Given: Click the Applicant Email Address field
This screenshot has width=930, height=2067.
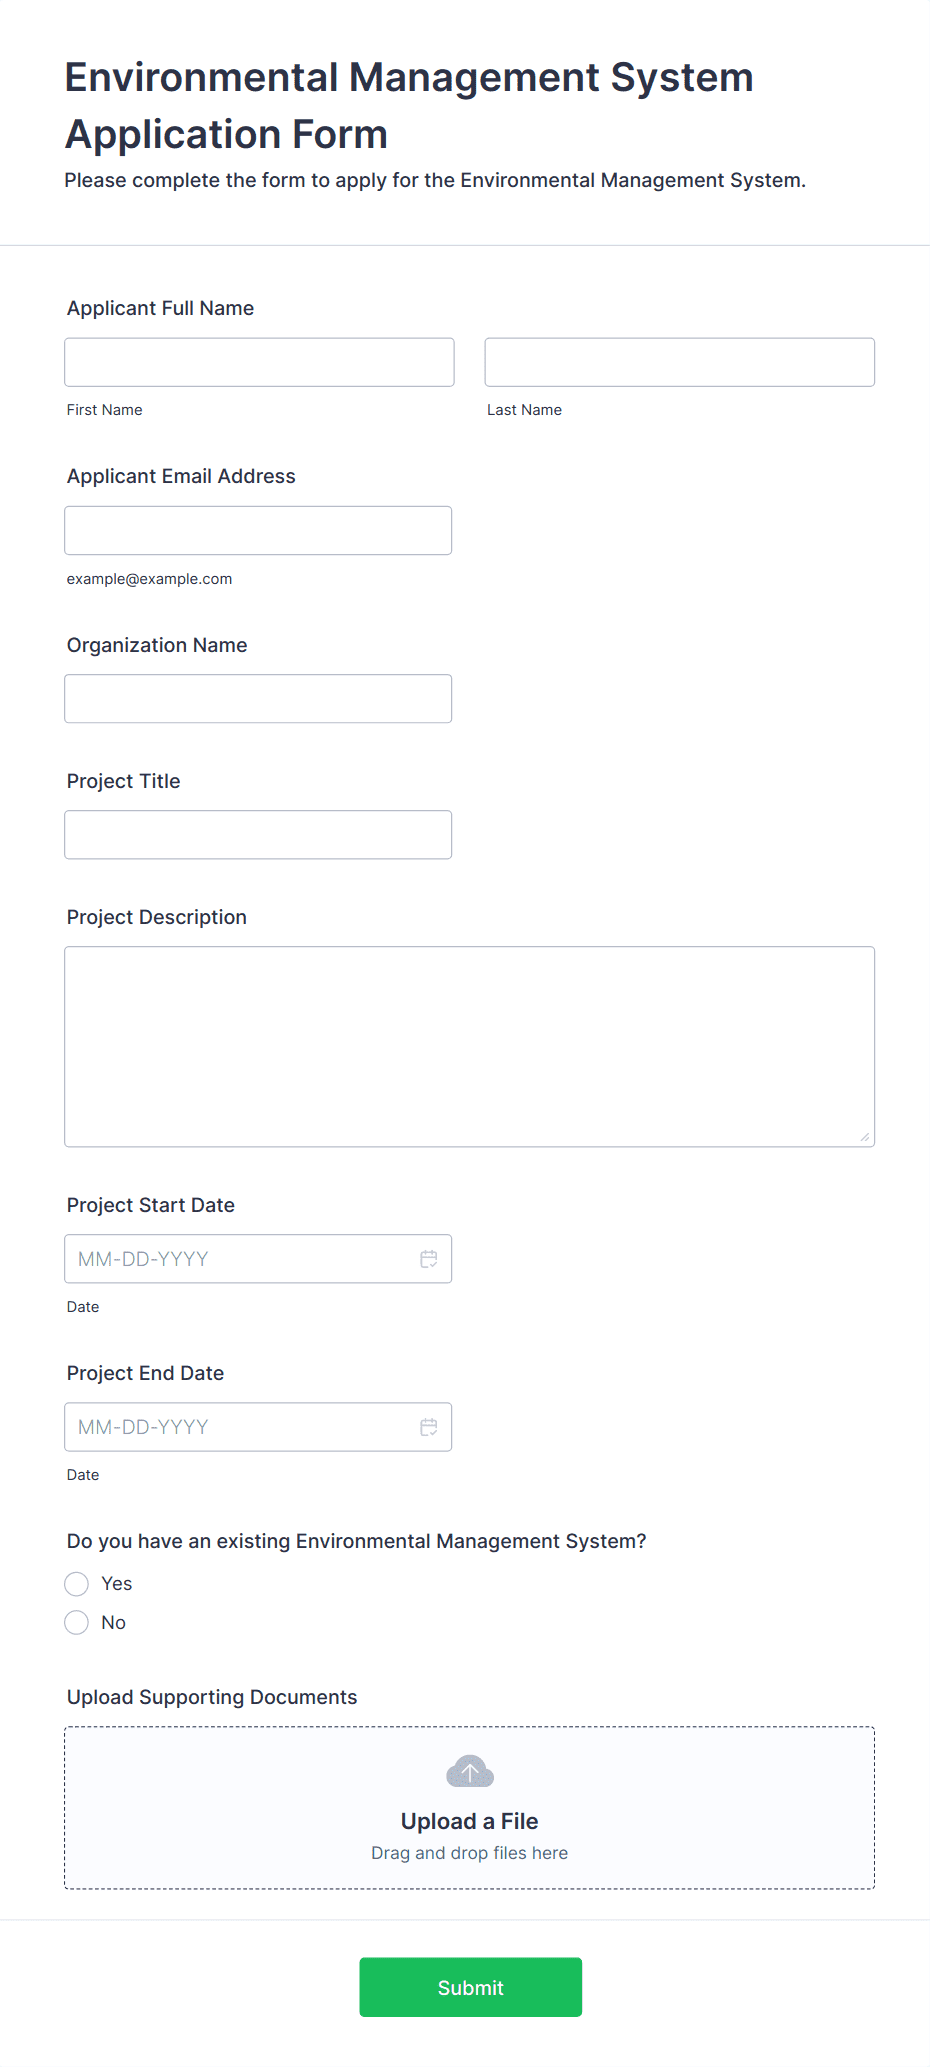Looking at the screenshot, I should (x=258, y=530).
